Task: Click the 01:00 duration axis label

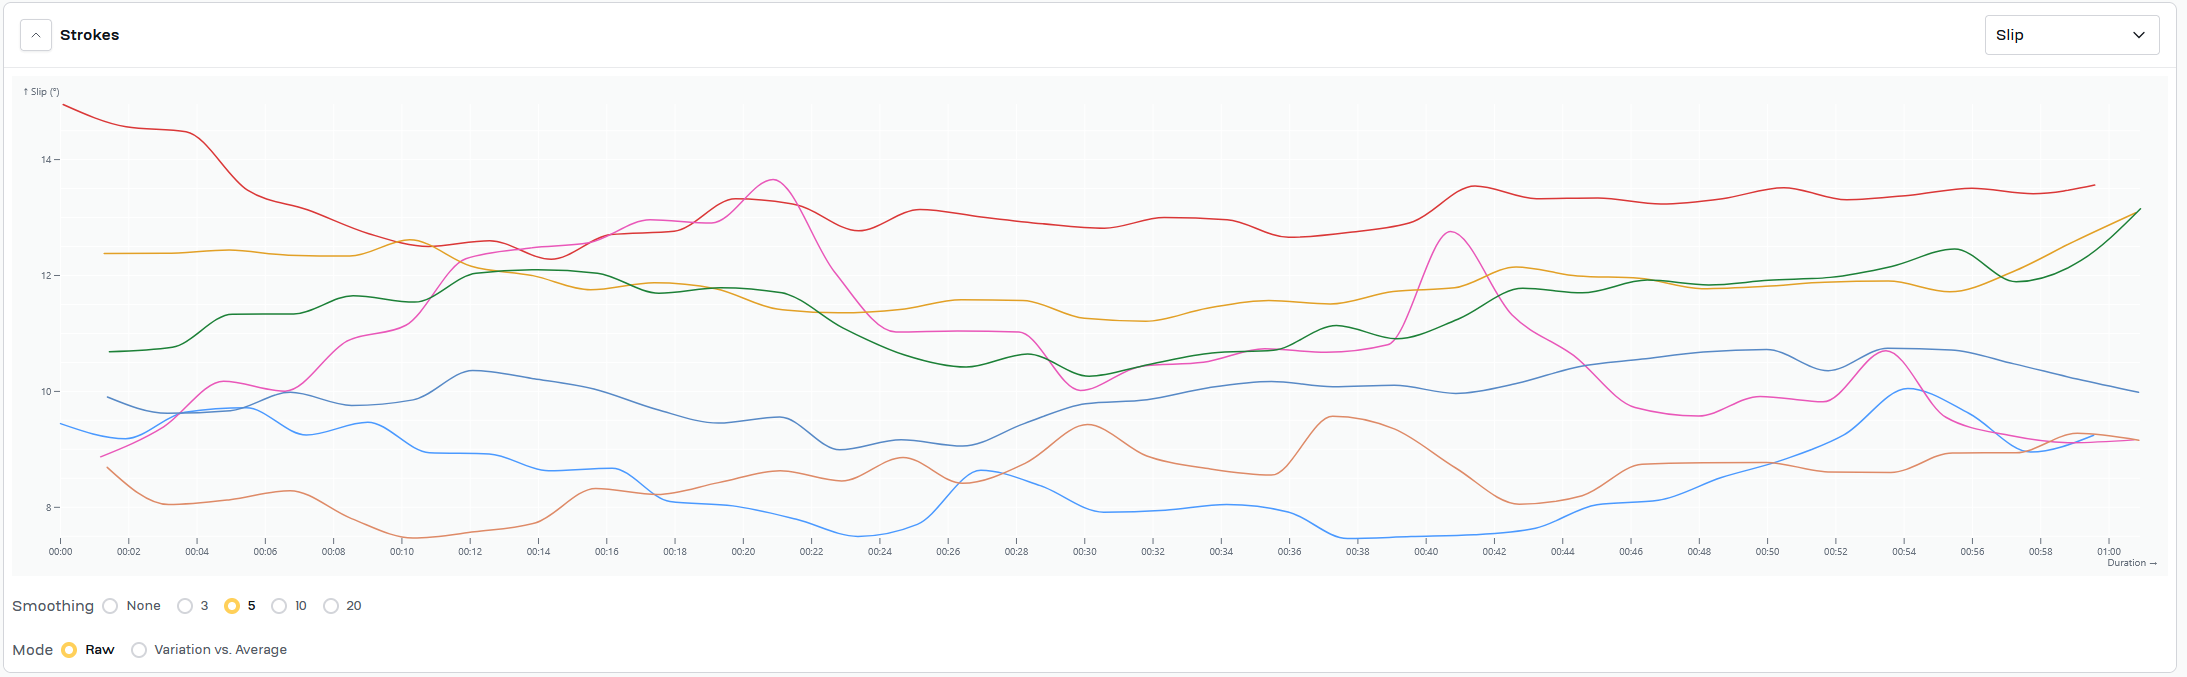Action: 2108,551
